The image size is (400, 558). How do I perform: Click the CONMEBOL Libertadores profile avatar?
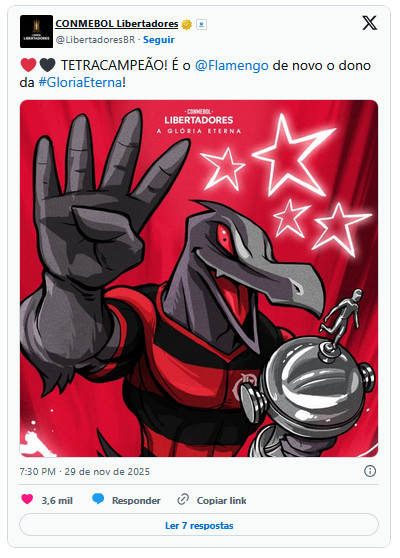point(36,31)
